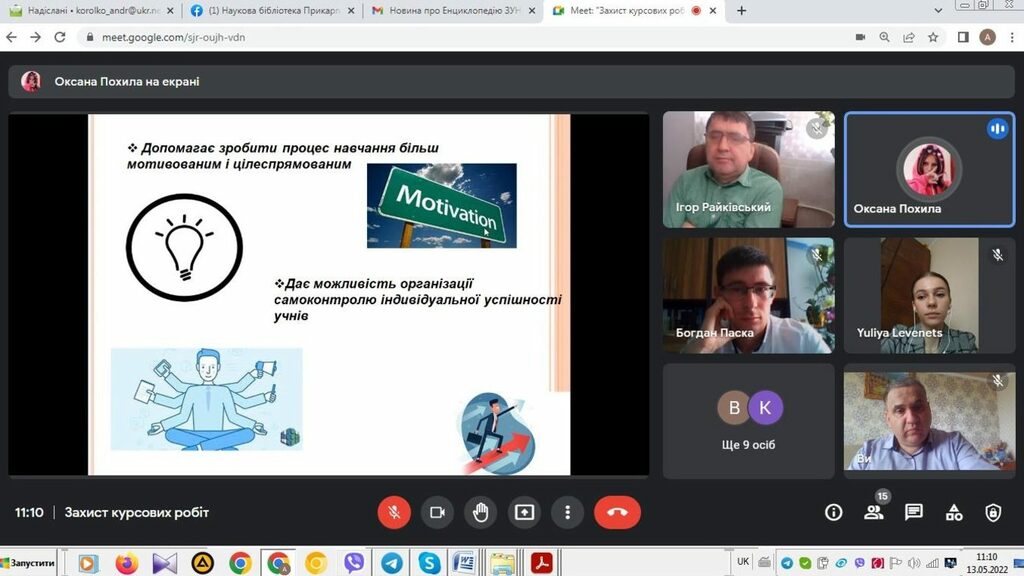This screenshot has width=1024, height=576.
Task: Open host controls shield icon
Action: (x=993, y=512)
